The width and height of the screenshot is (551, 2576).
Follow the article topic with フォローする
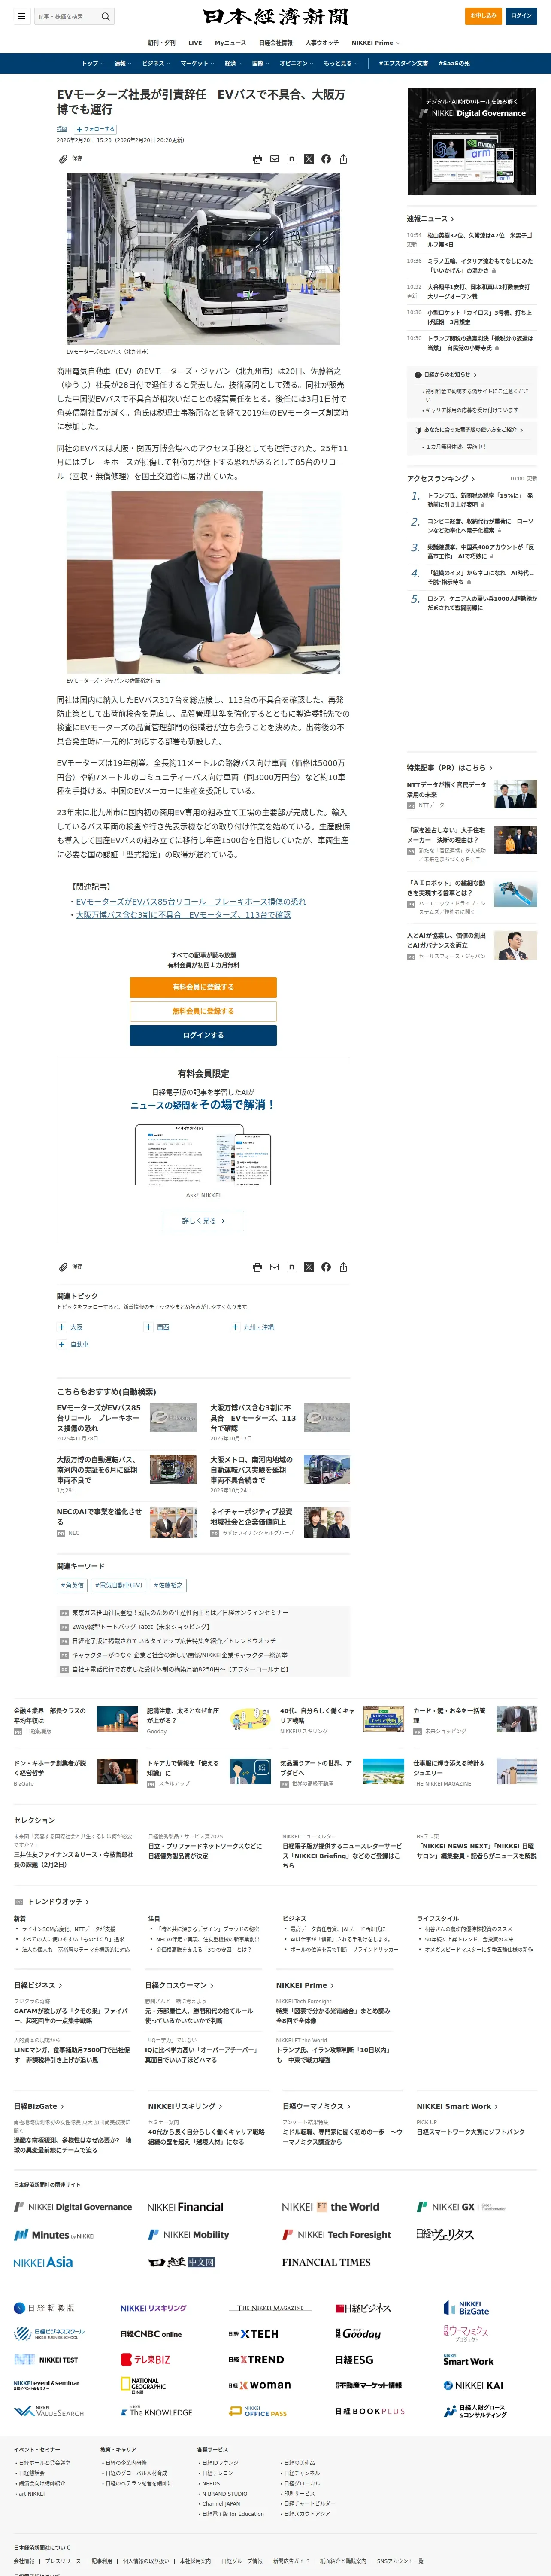95,129
